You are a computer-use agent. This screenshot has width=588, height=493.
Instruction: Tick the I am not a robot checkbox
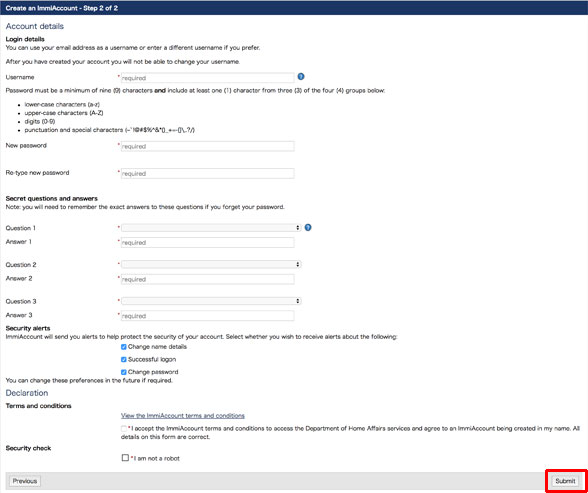coord(125,458)
